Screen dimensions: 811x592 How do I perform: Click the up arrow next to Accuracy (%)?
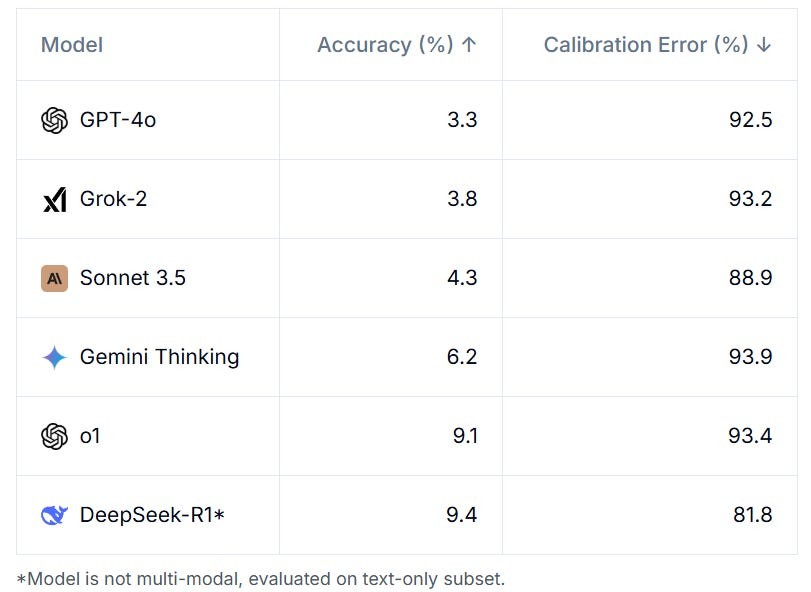(x=469, y=45)
